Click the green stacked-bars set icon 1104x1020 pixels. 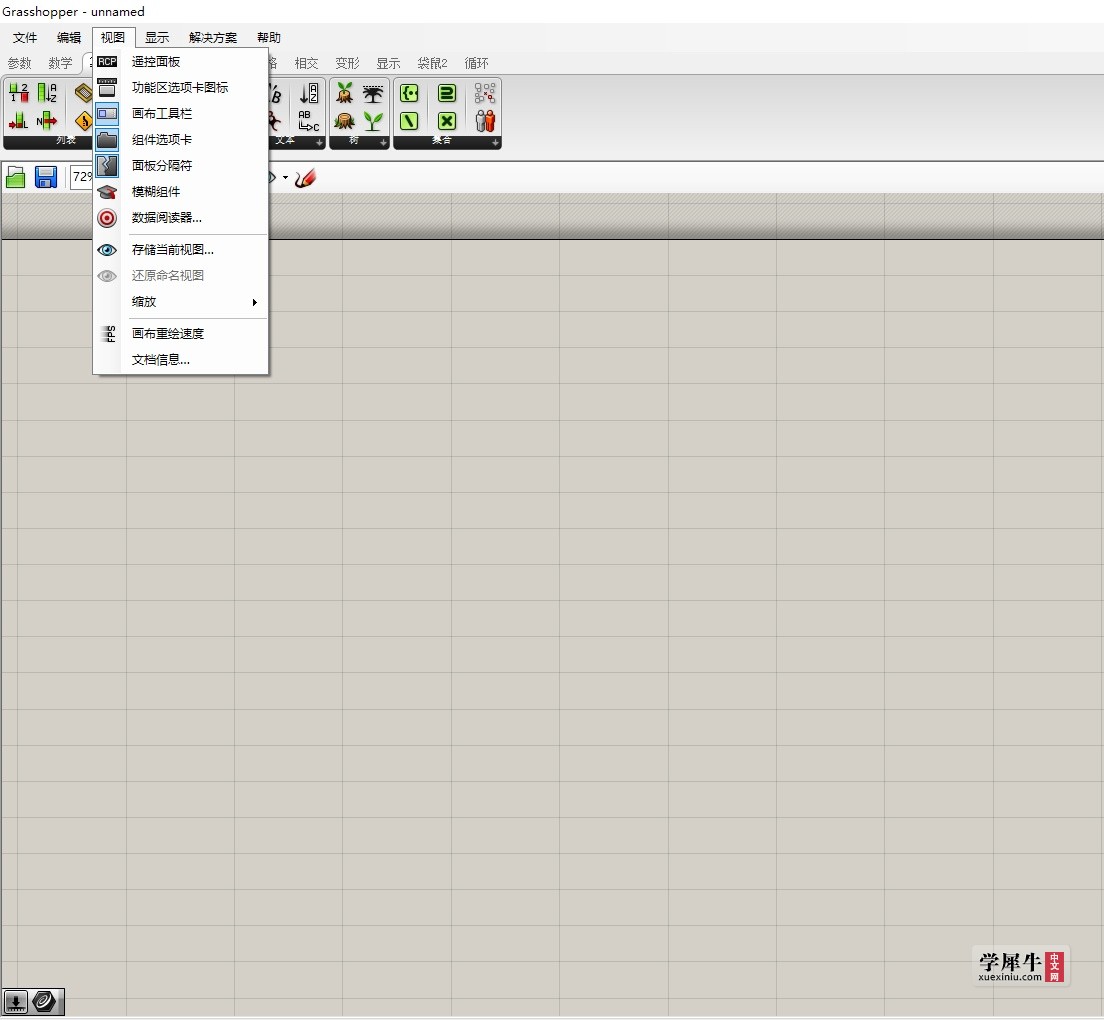(446, 93)
